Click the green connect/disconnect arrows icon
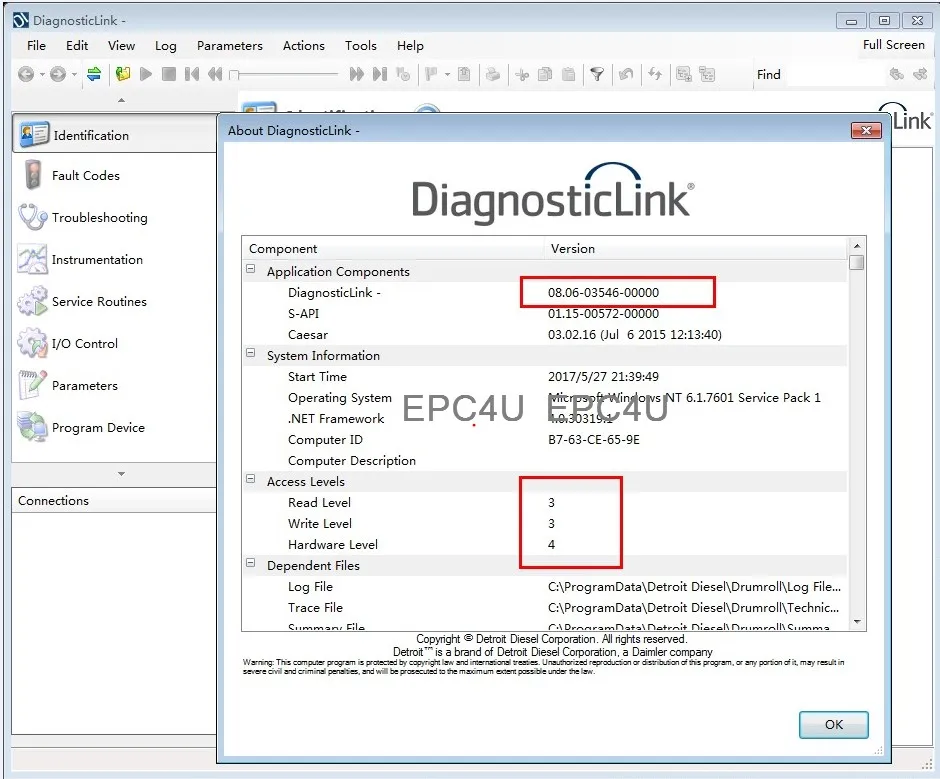The image size is (940, 779). click(94, 74)
